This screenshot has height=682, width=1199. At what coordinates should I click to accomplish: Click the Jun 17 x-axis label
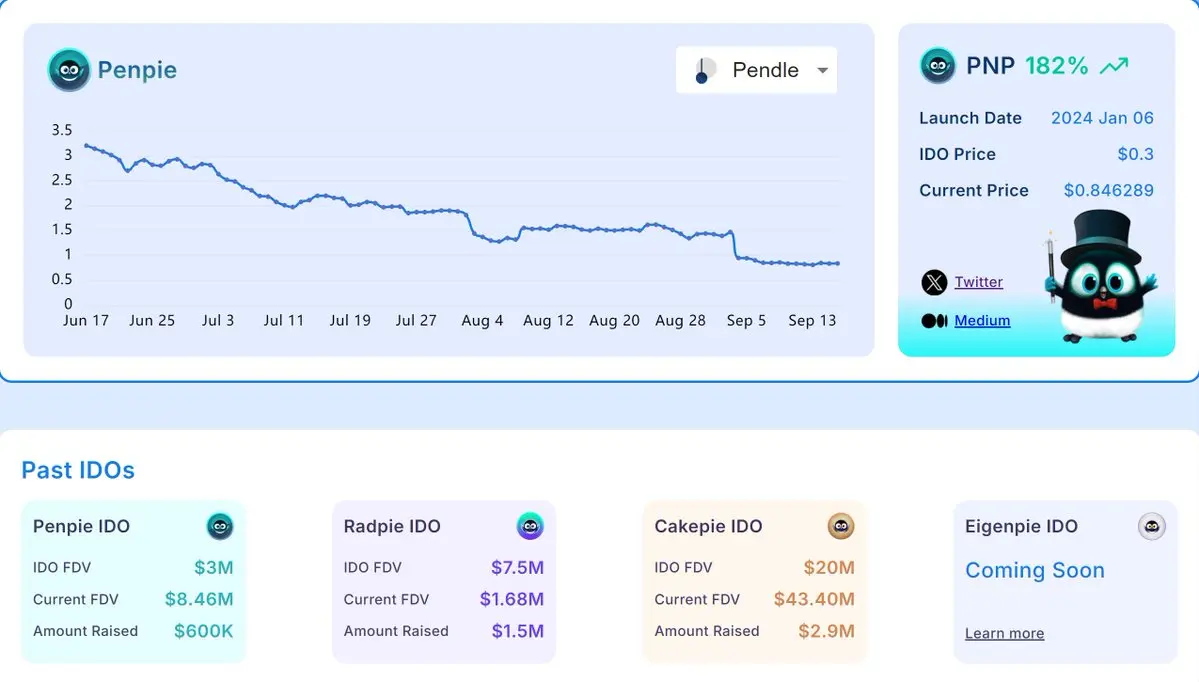tap(86, 321)
